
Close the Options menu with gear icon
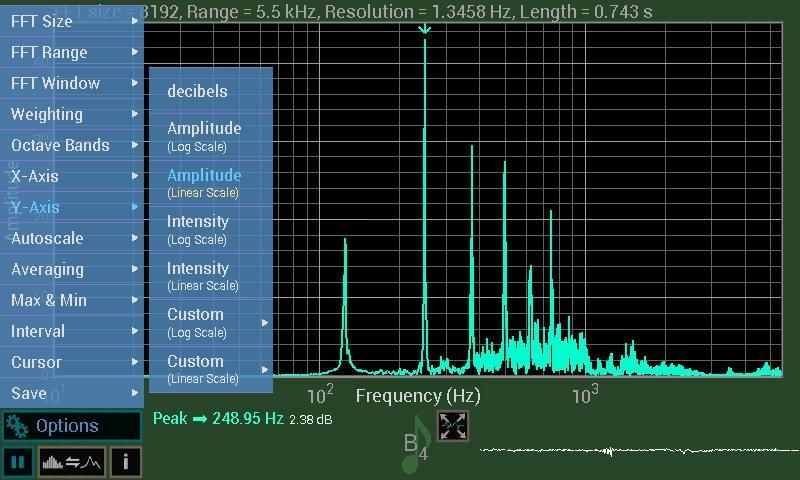[70, 426]
